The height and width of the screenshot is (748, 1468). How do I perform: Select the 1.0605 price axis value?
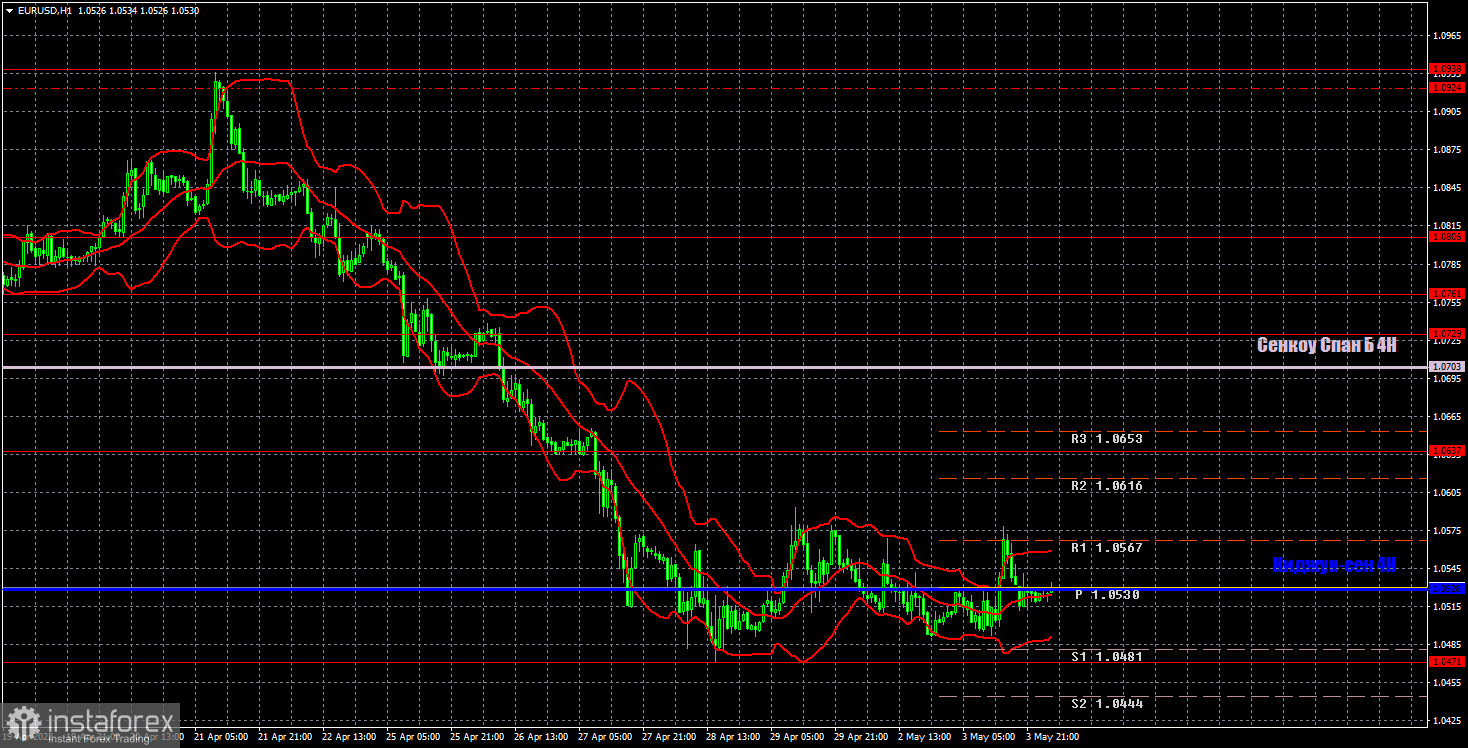point(1447,492)
